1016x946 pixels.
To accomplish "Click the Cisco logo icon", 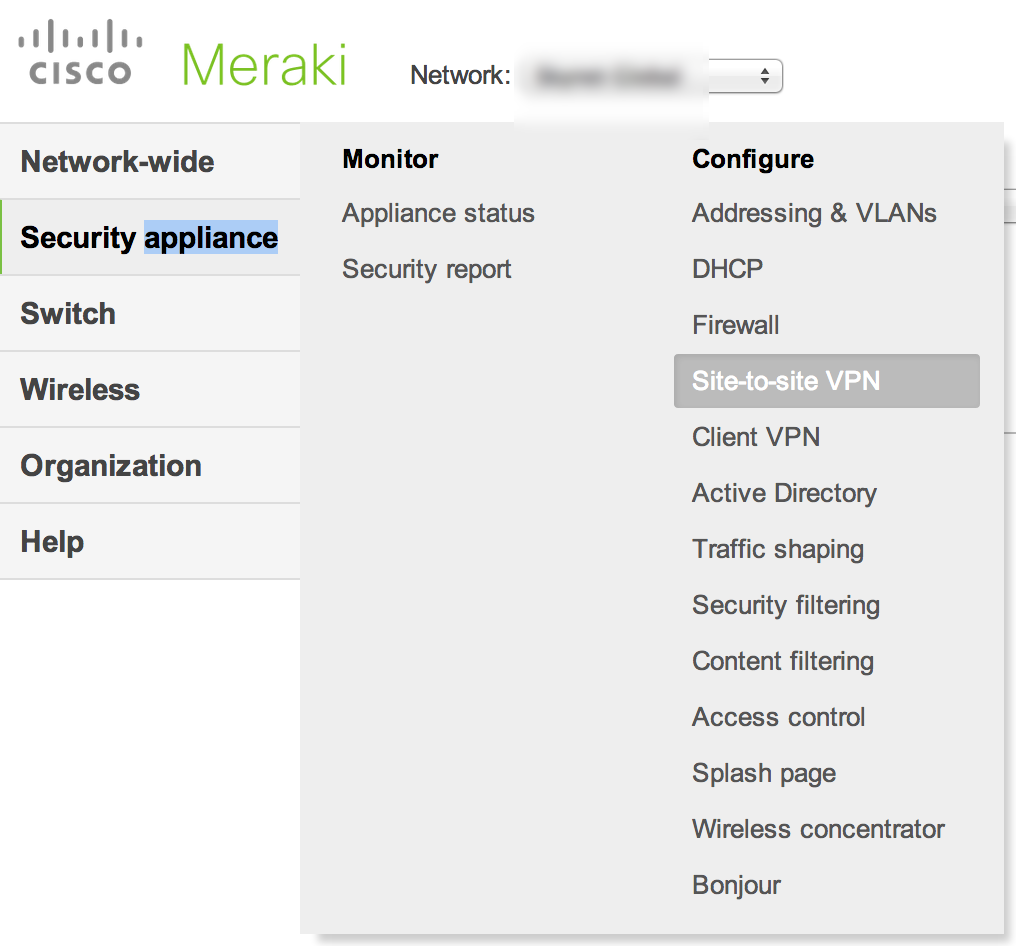I will [x=80, y=56].
